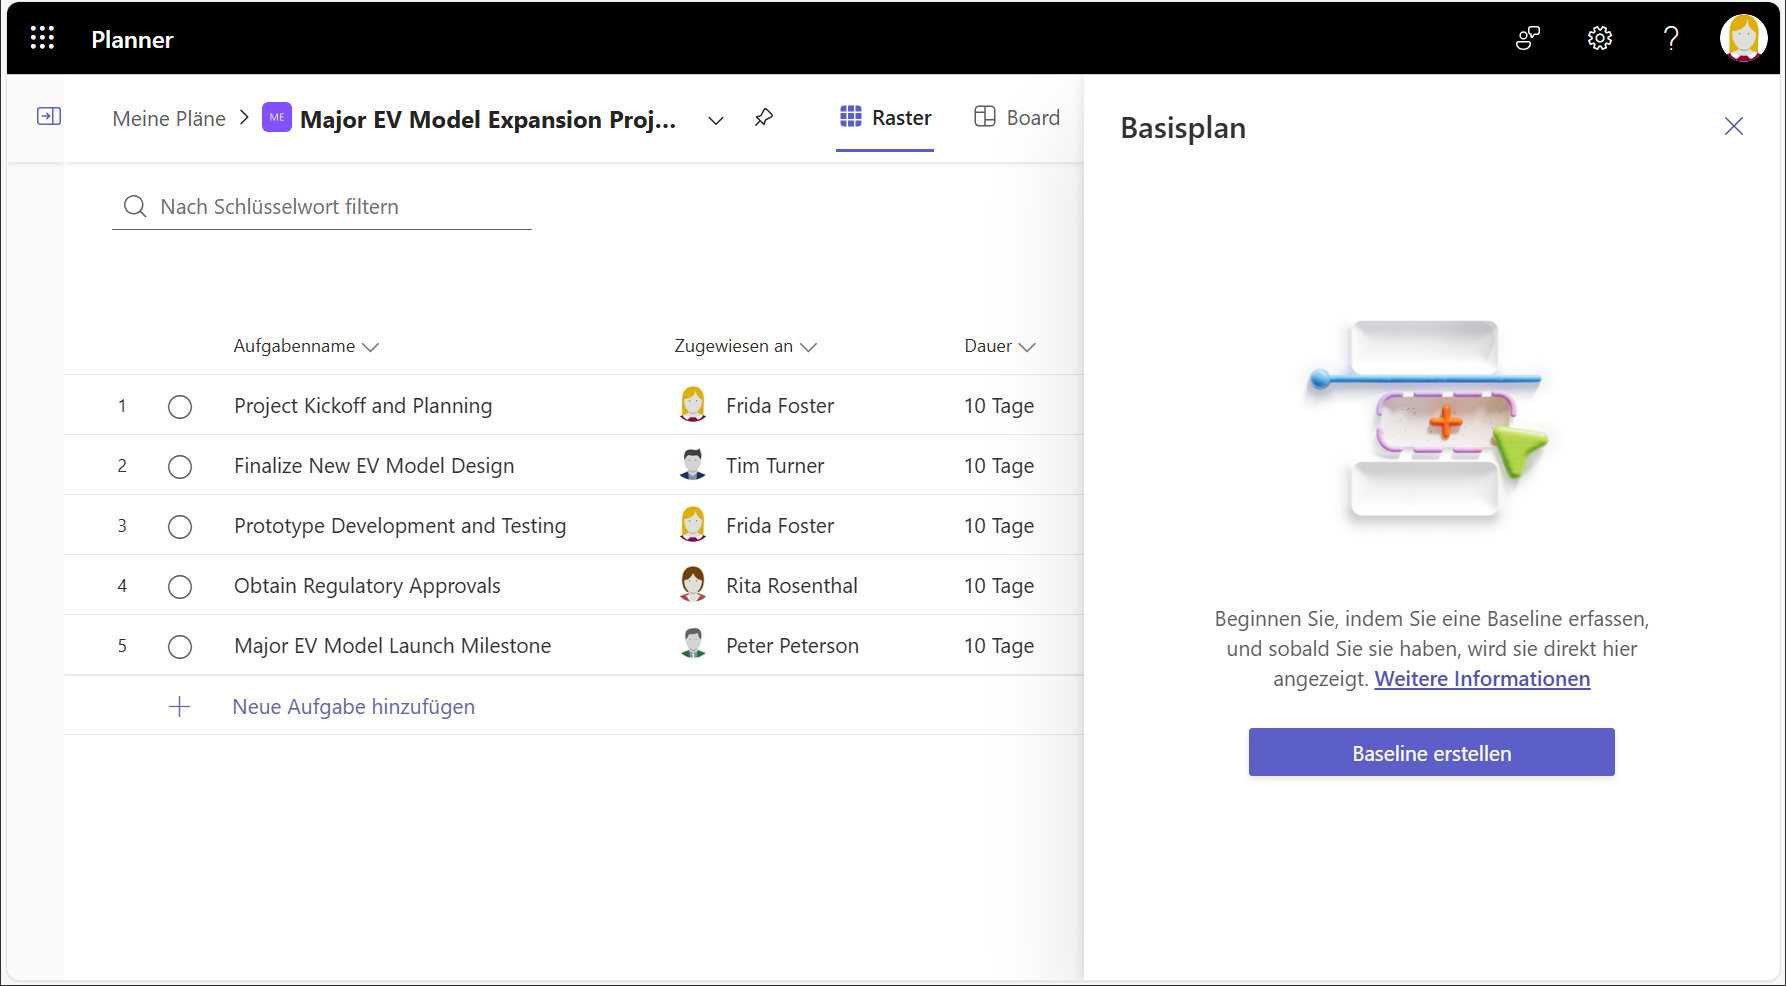Mark Obtain Regulatory Approvals complete
The height and width of the screenshot is (986, 1786).
180,587
